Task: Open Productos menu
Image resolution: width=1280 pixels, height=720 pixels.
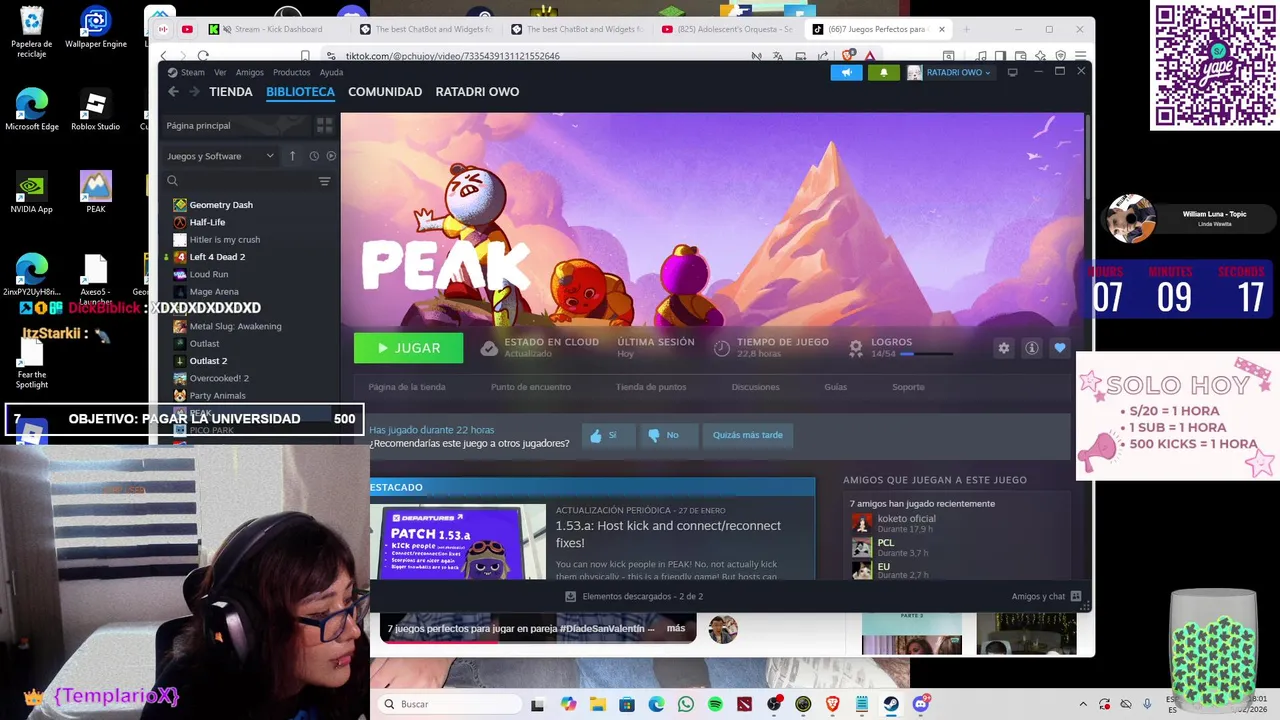Action: (292, 72)
